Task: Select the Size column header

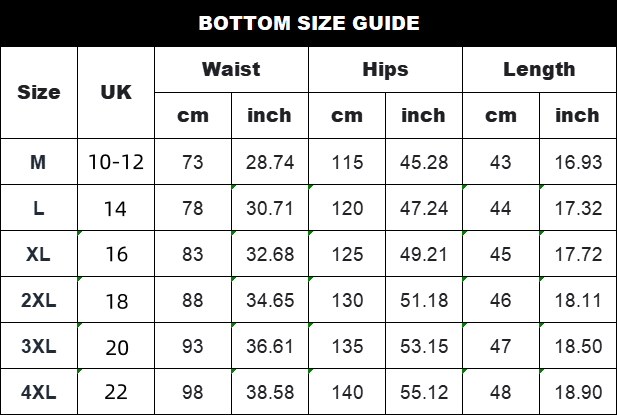Action: (x=39, y=92)
